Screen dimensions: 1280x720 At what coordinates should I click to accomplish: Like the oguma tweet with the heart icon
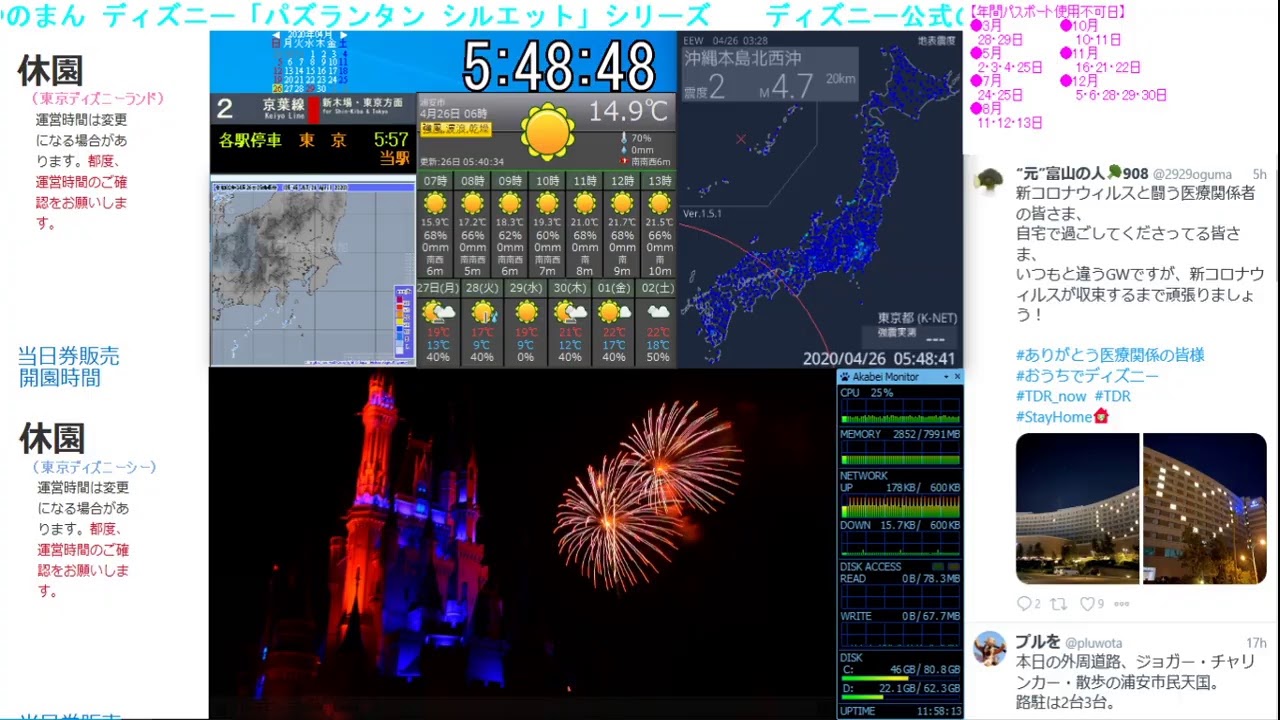(1087, 604)
